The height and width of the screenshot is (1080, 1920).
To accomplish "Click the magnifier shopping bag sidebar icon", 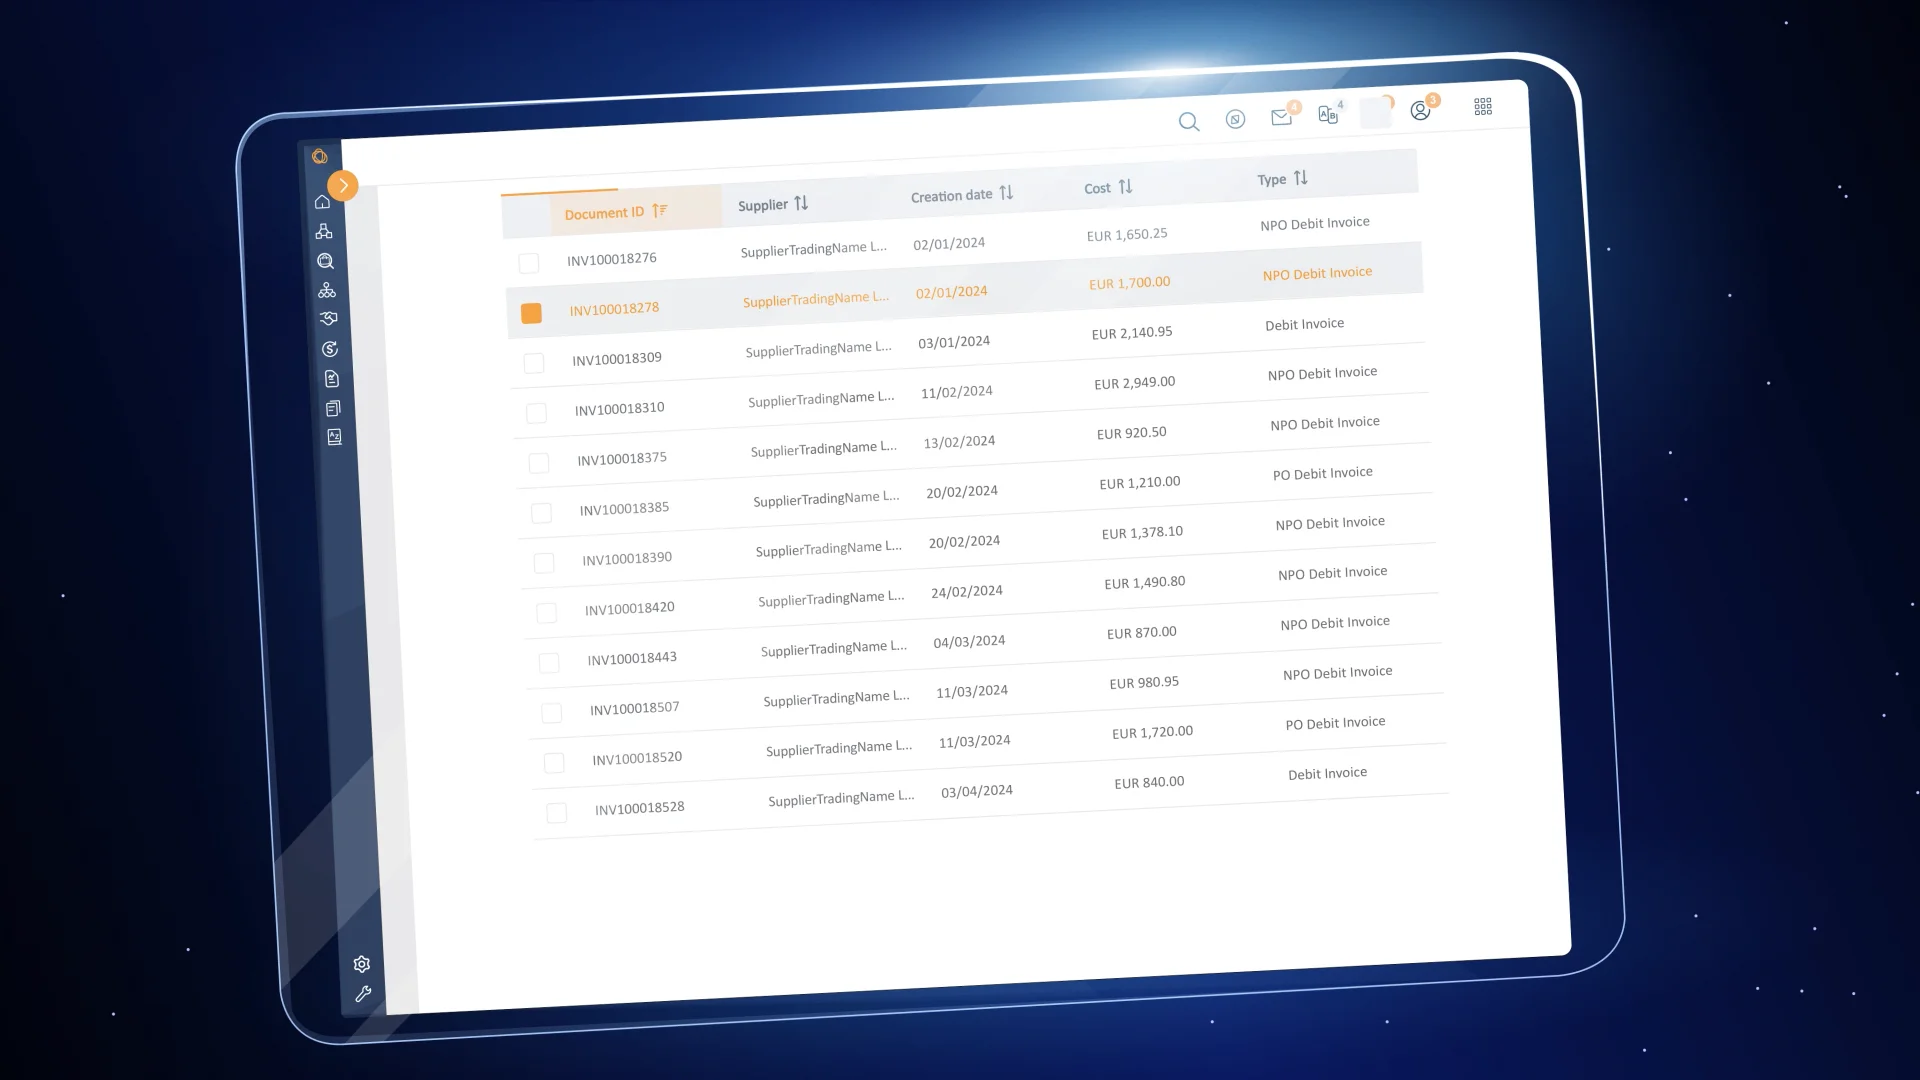I will [325, 261].
